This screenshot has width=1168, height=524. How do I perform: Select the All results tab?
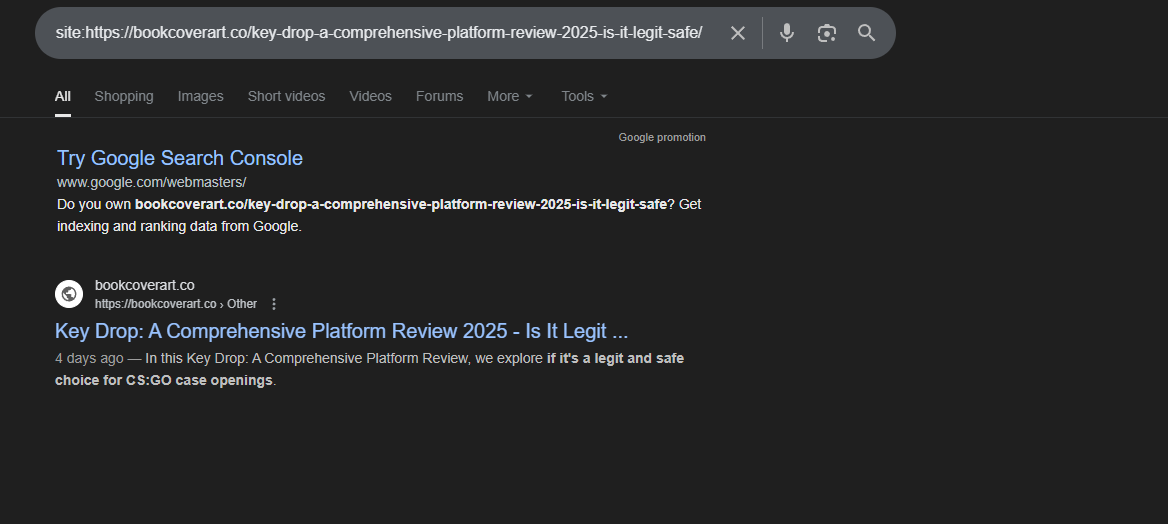63,96
